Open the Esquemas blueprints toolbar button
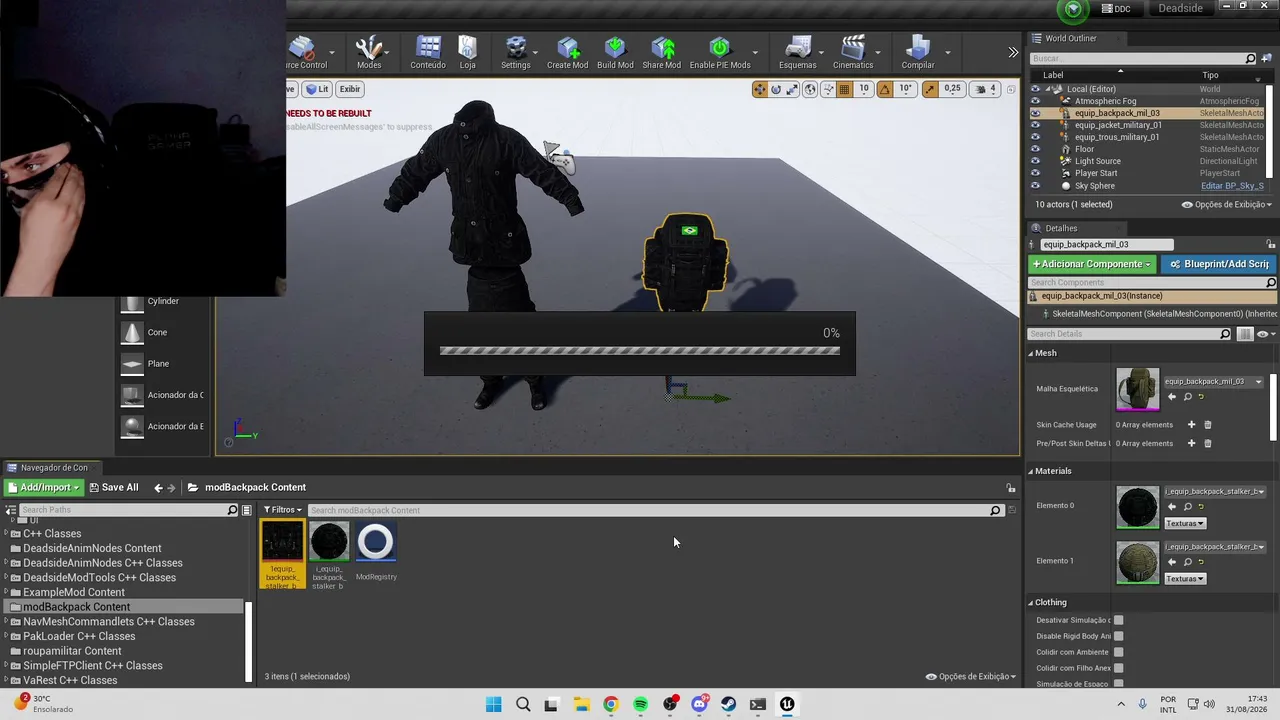The image size is (1280, 720). pos(797,52)
